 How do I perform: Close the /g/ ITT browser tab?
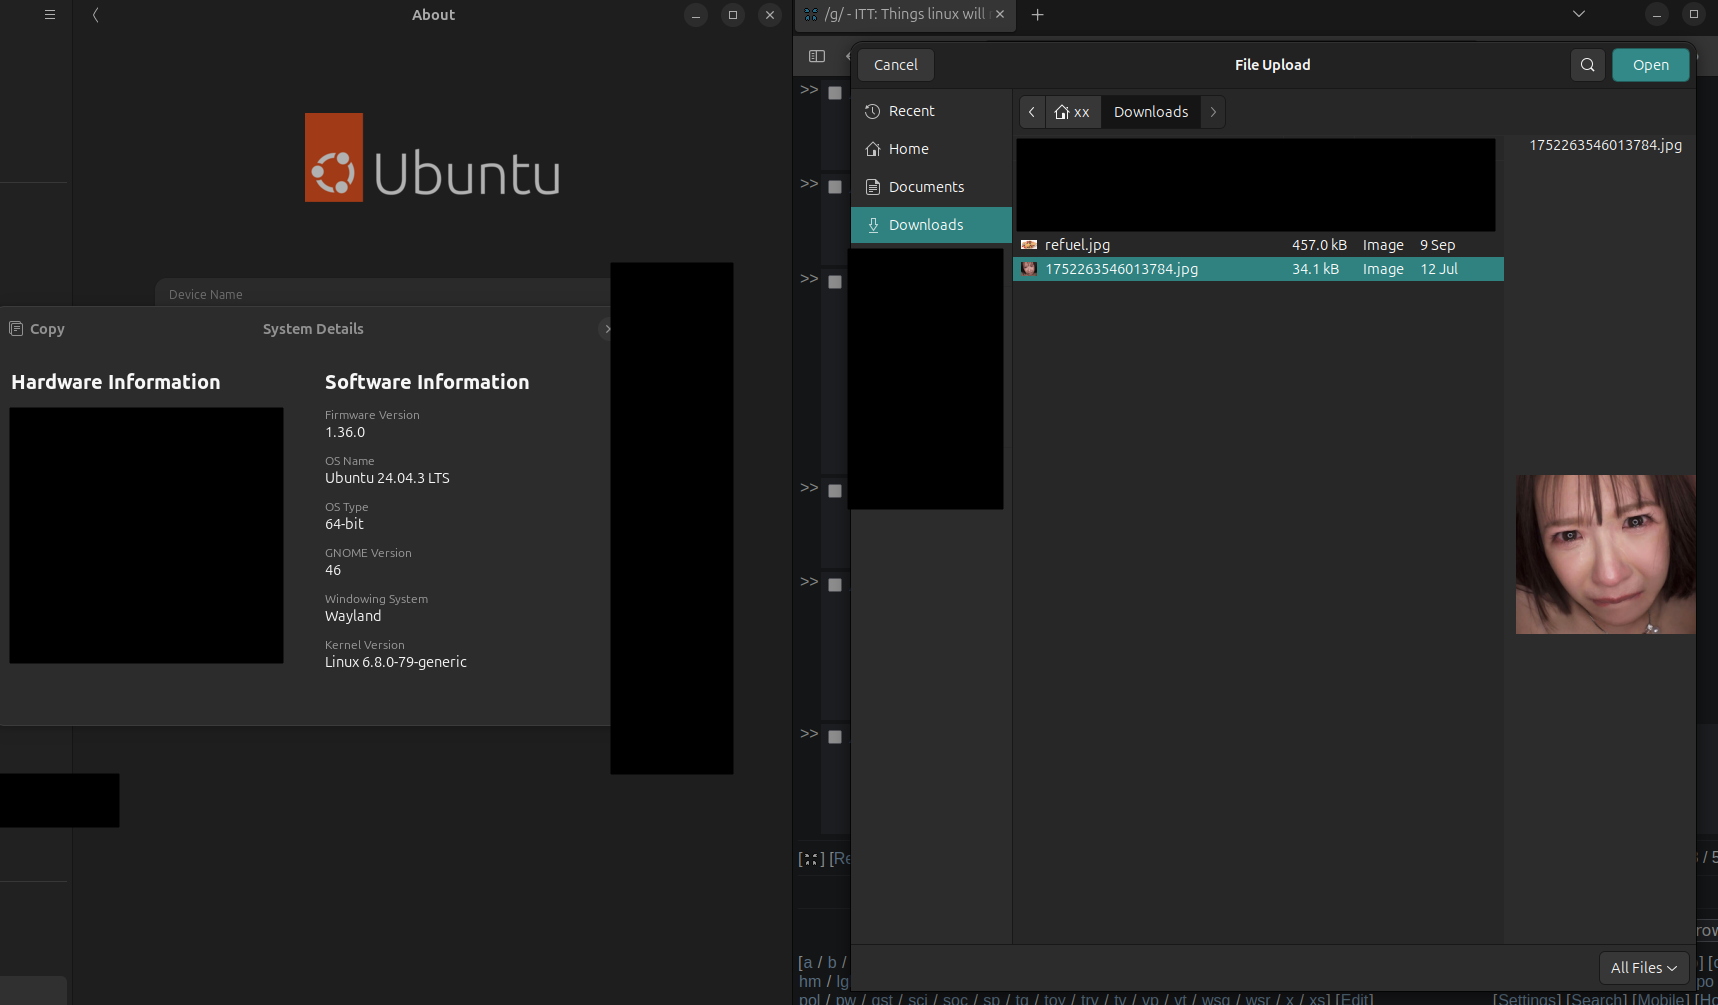(x=1000, y=15)
